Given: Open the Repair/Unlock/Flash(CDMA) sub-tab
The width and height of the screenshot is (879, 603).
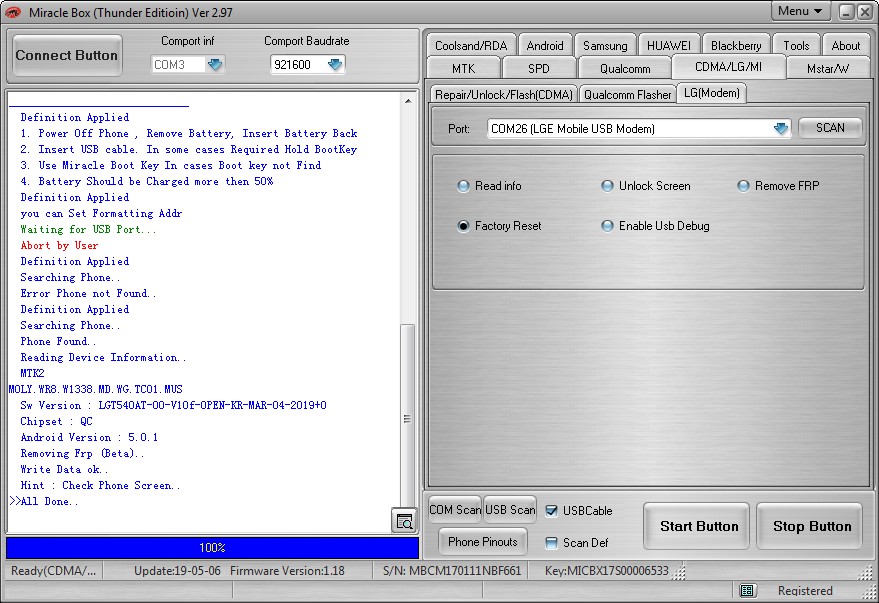Looking at the screenshot, I should click(503, 94).
